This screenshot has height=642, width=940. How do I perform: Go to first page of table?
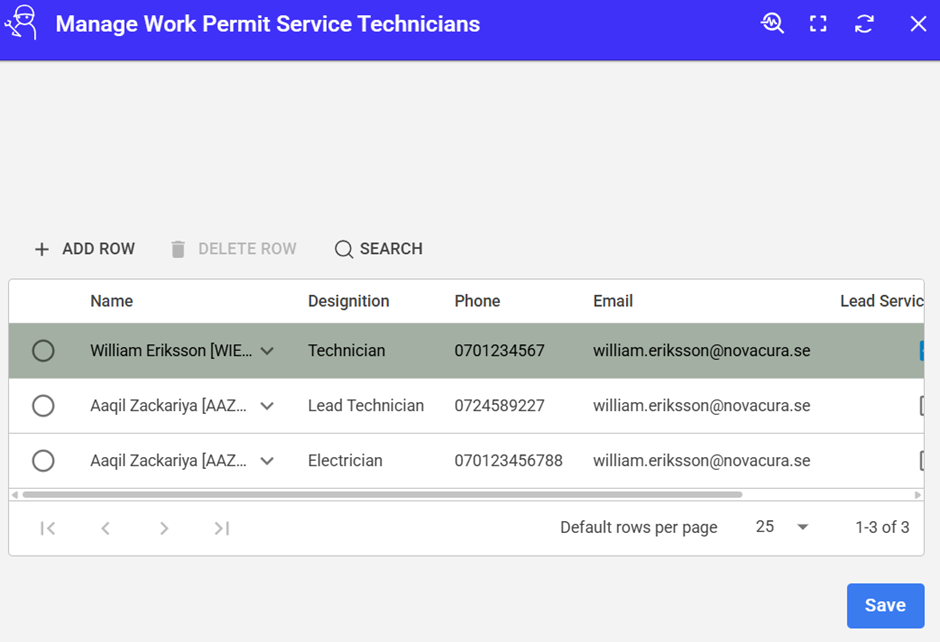[x=48, y=528]
